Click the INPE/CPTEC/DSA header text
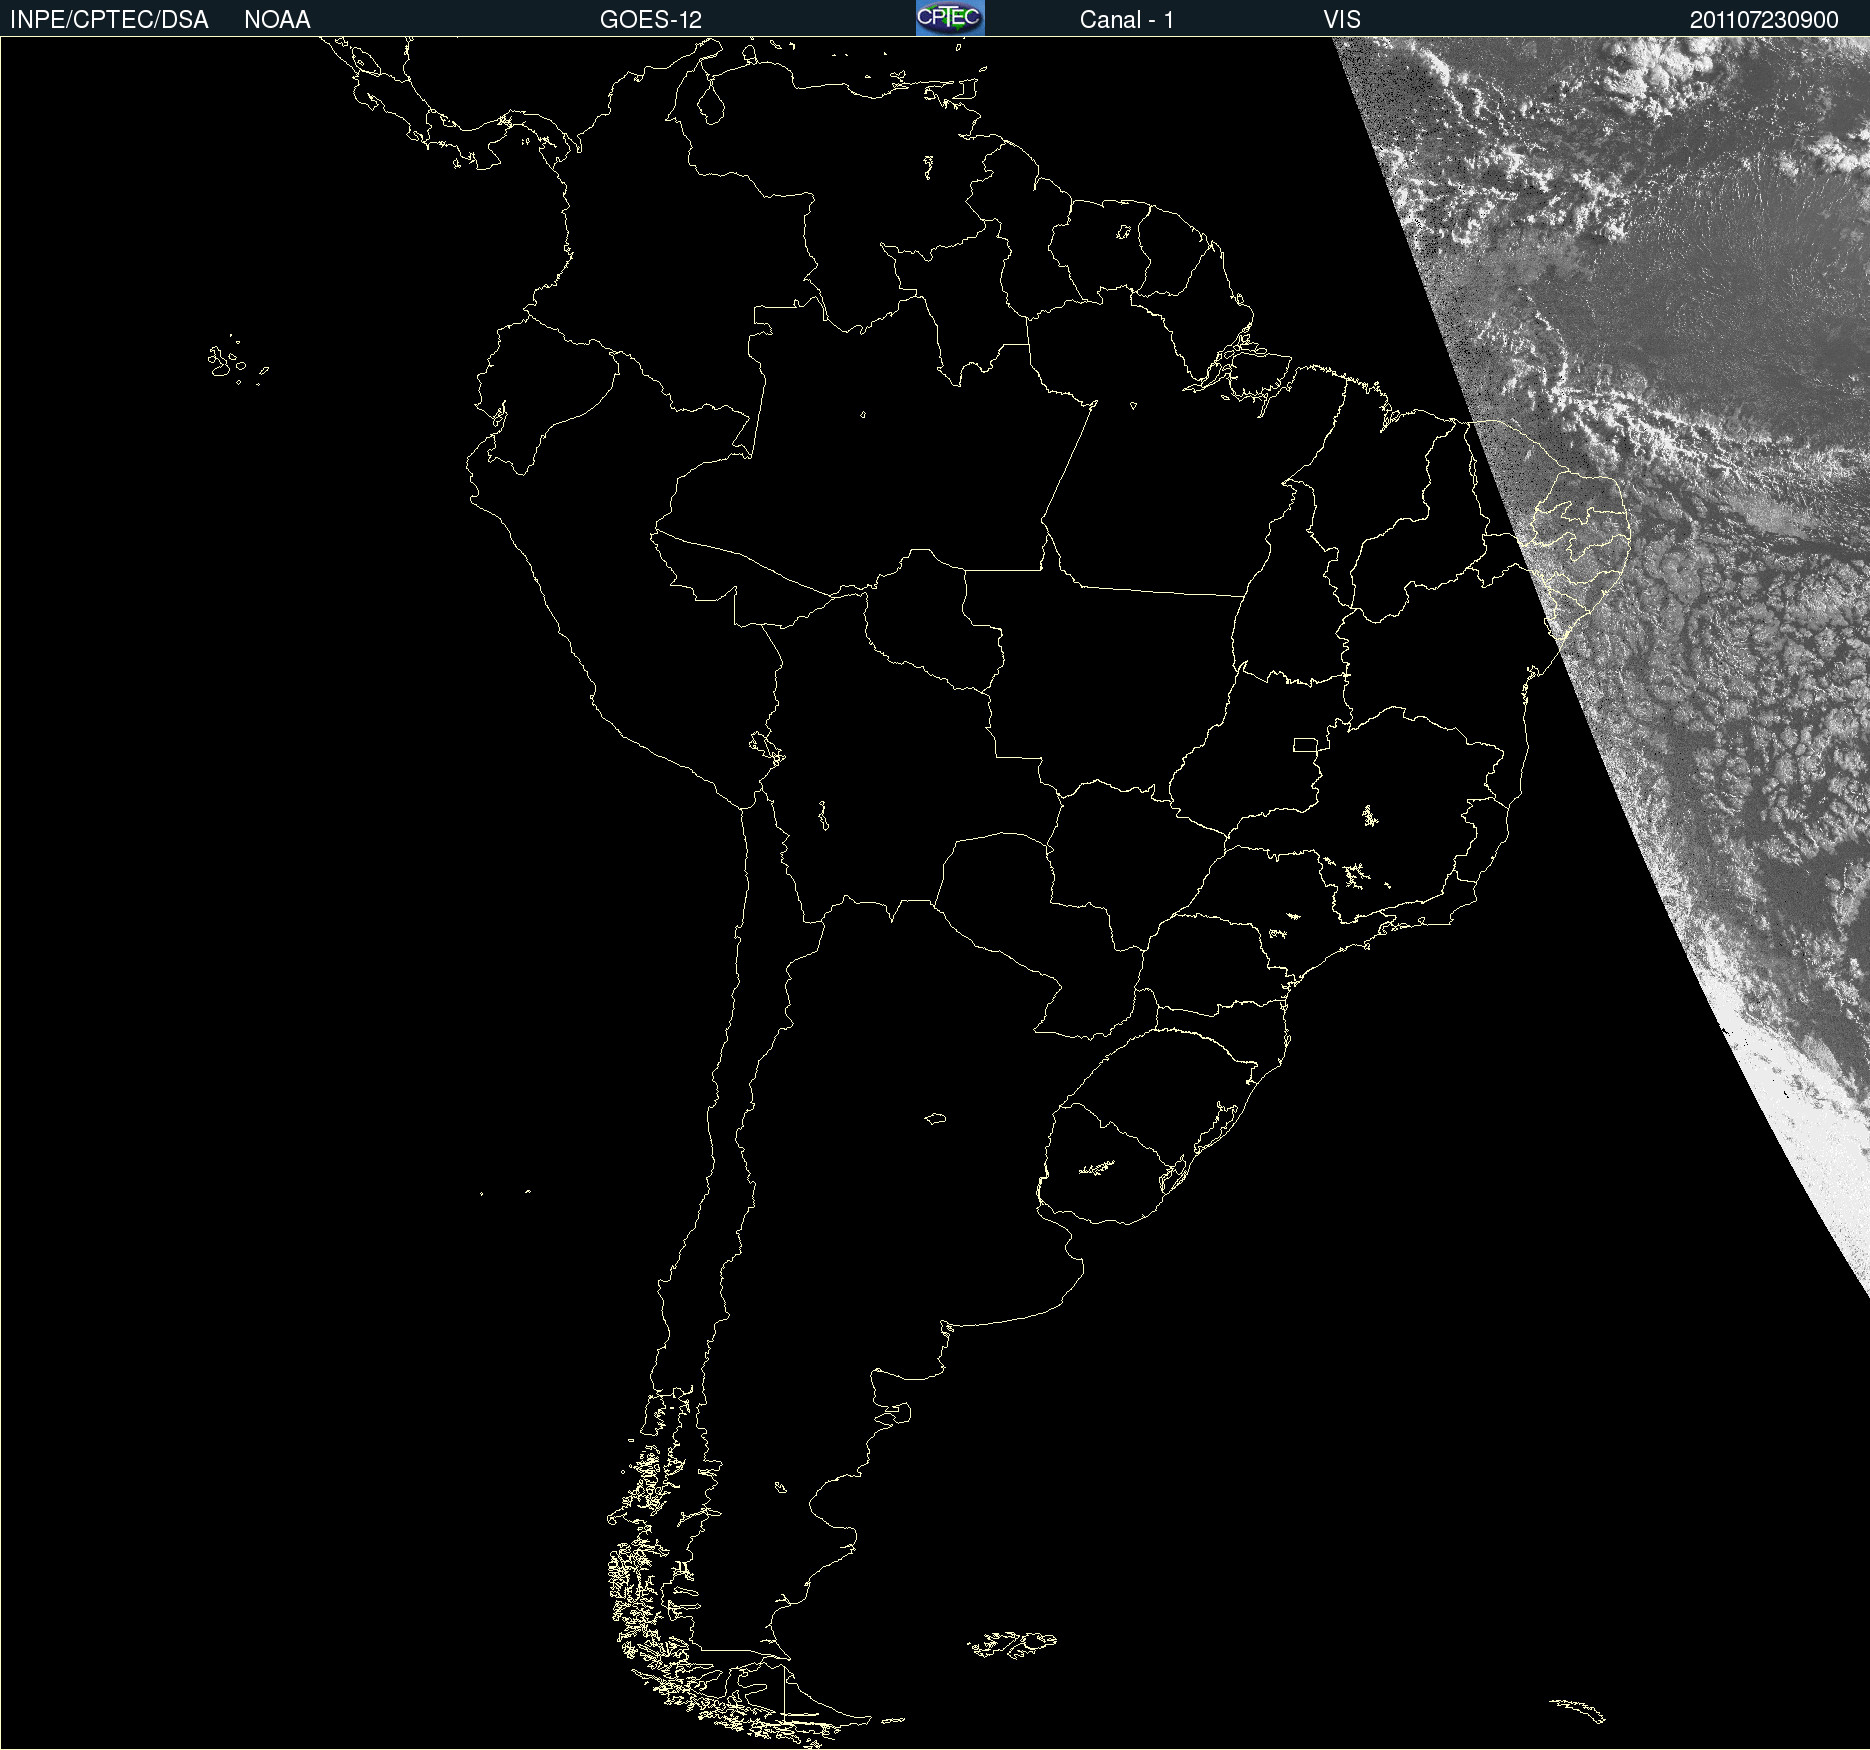The image size is (1870, 1750). 109,20
